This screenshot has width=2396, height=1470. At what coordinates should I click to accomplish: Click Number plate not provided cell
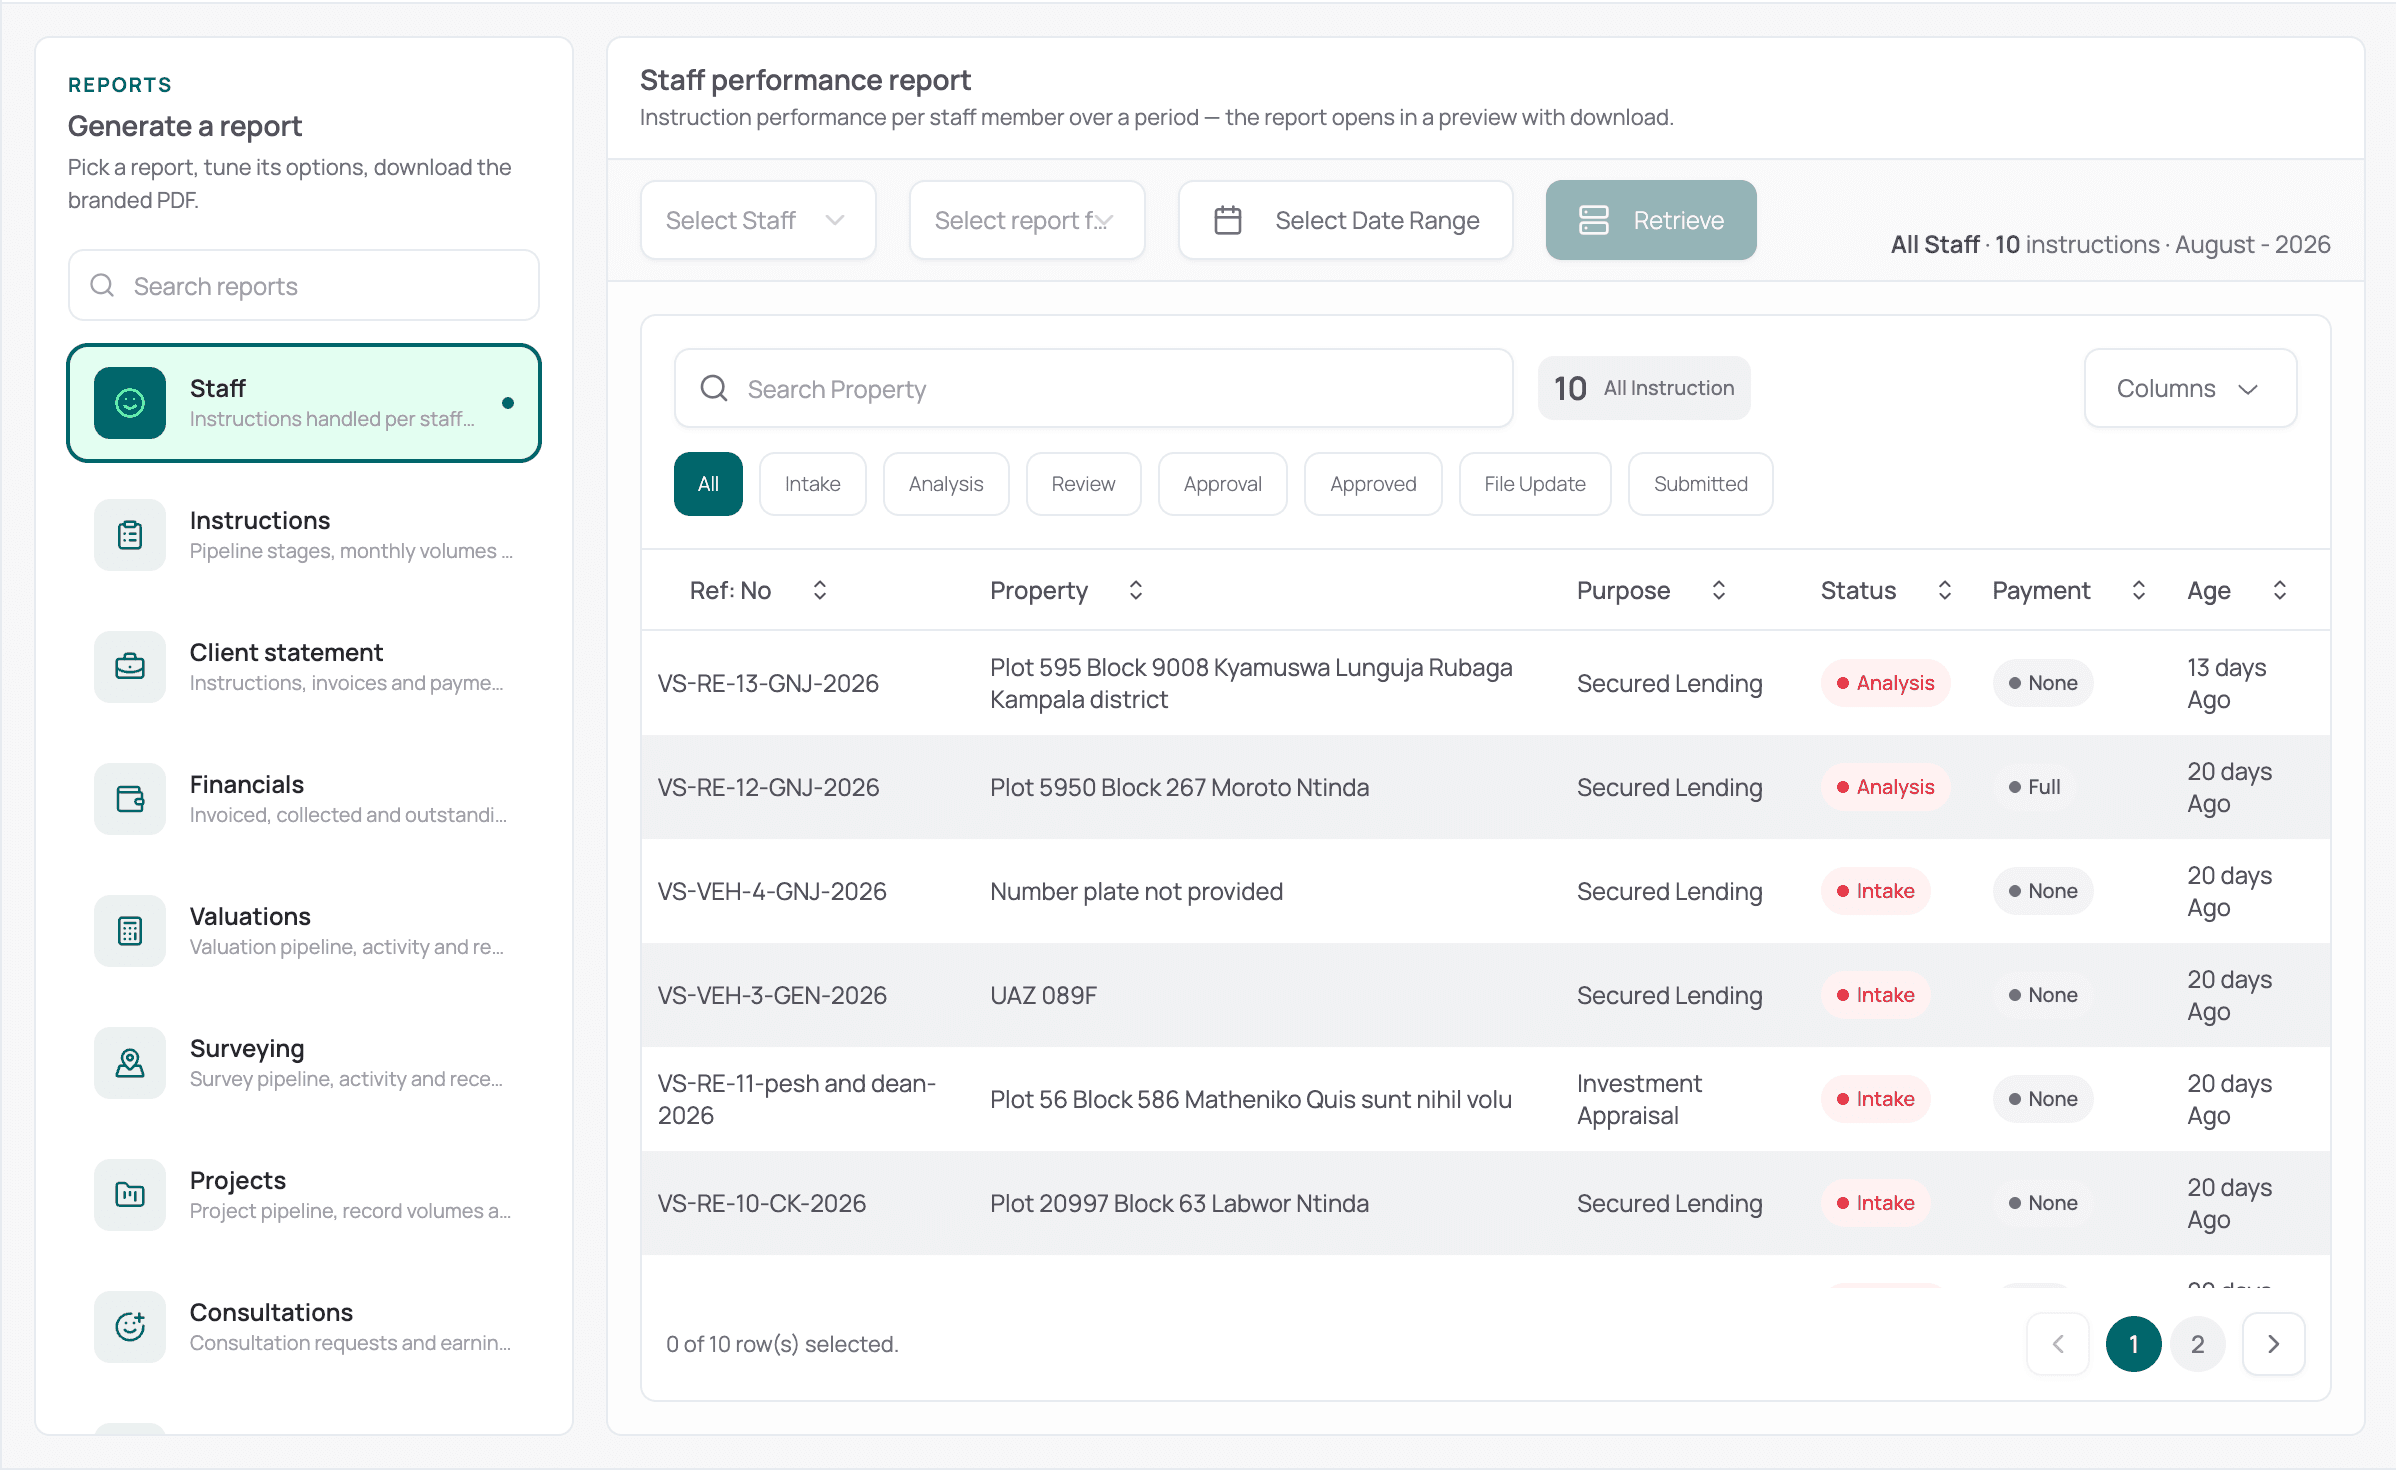click(1136, 891)
